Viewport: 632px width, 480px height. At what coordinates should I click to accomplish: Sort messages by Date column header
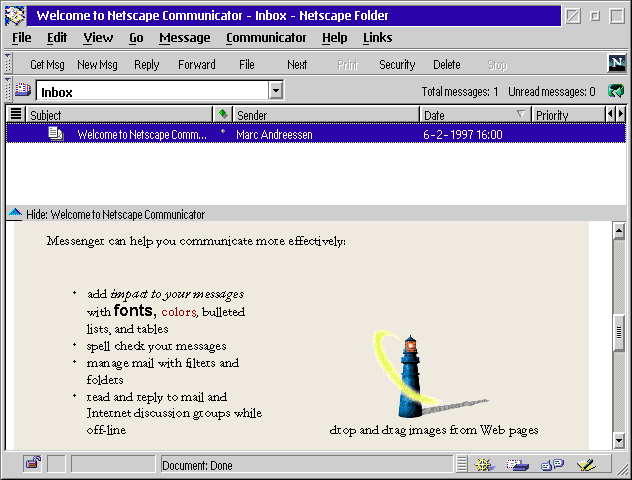(475, 114)
